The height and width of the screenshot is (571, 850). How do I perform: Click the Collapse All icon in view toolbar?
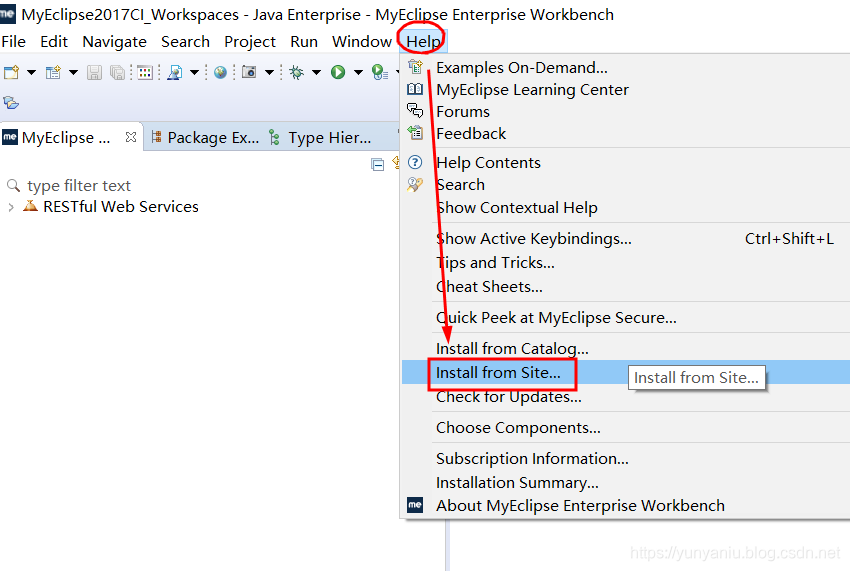click(x=377, y=164)
